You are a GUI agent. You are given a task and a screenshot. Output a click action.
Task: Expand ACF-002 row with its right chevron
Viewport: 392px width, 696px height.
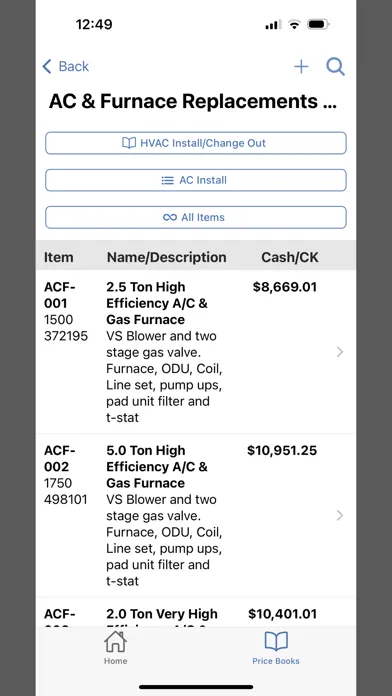pos(340,515)
